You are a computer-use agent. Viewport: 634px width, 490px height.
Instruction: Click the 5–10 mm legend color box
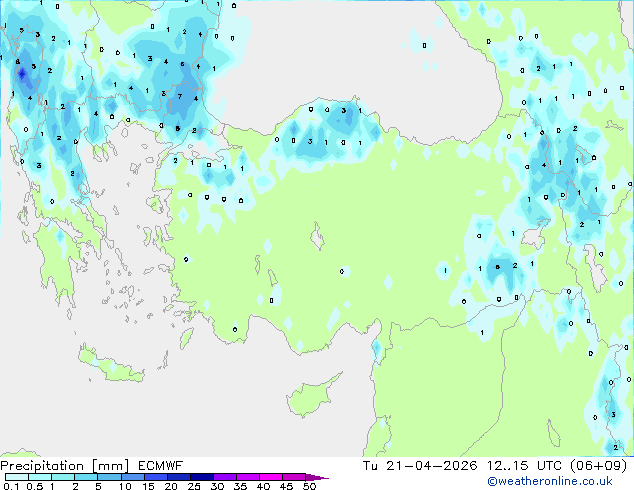pos(109,477)
